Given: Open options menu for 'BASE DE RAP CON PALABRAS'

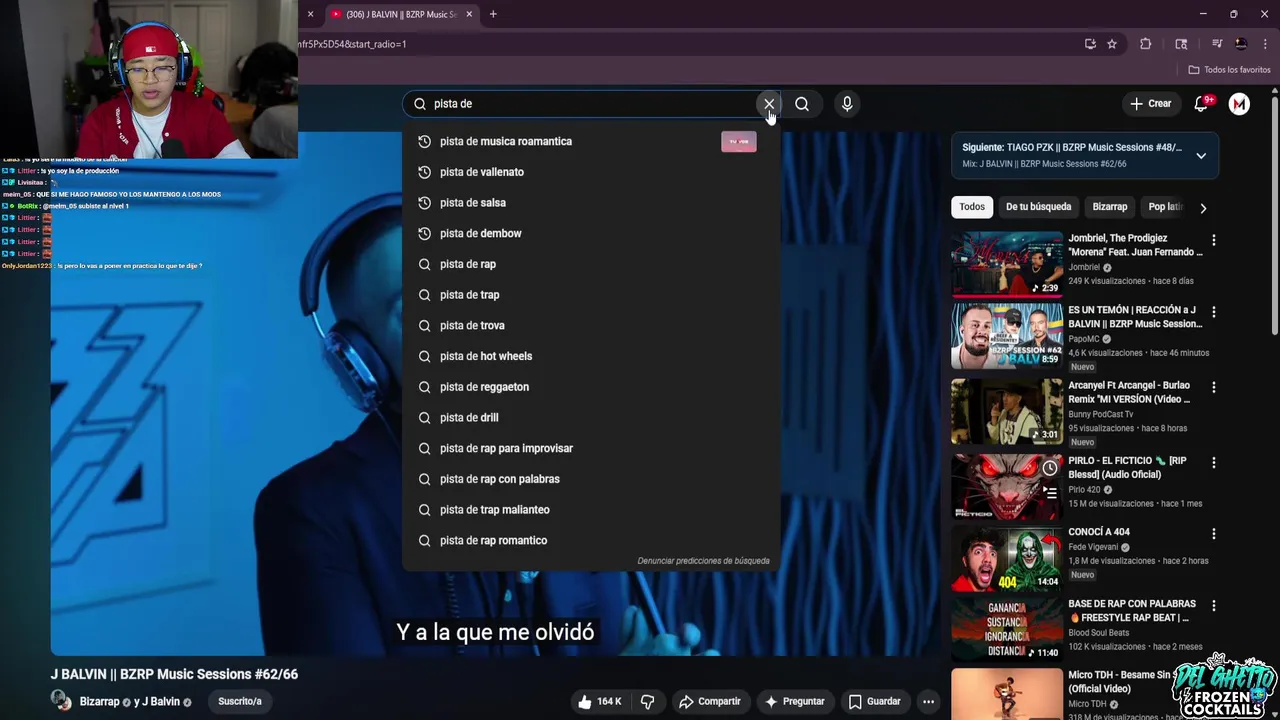Looking at the screenshot, I should point(1213,606).
